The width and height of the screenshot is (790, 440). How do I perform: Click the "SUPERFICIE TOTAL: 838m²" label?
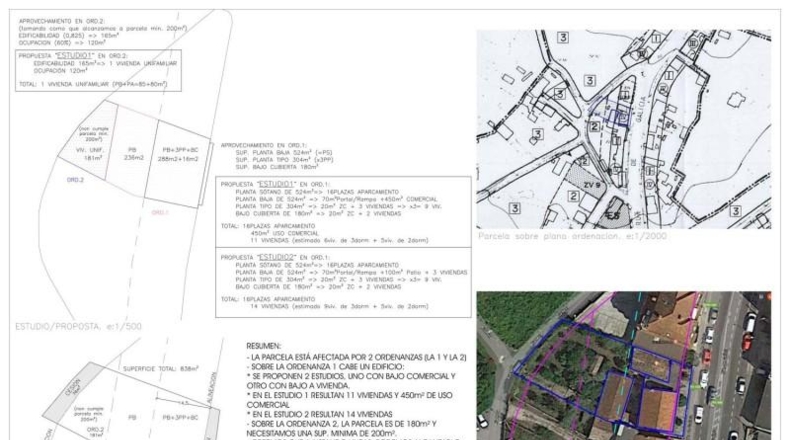pyautogui.click(x=161, y=369)
